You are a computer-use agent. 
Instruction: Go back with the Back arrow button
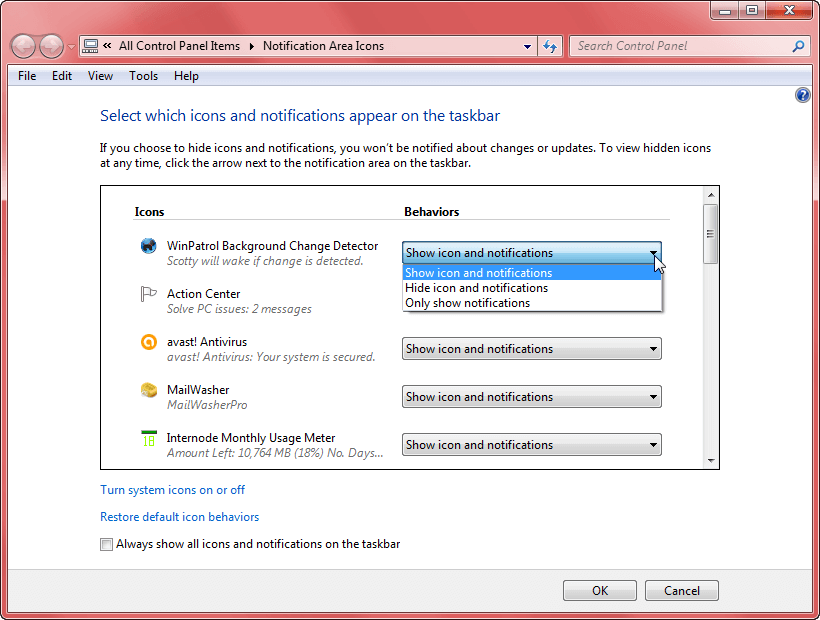click(x=23, y=47)
